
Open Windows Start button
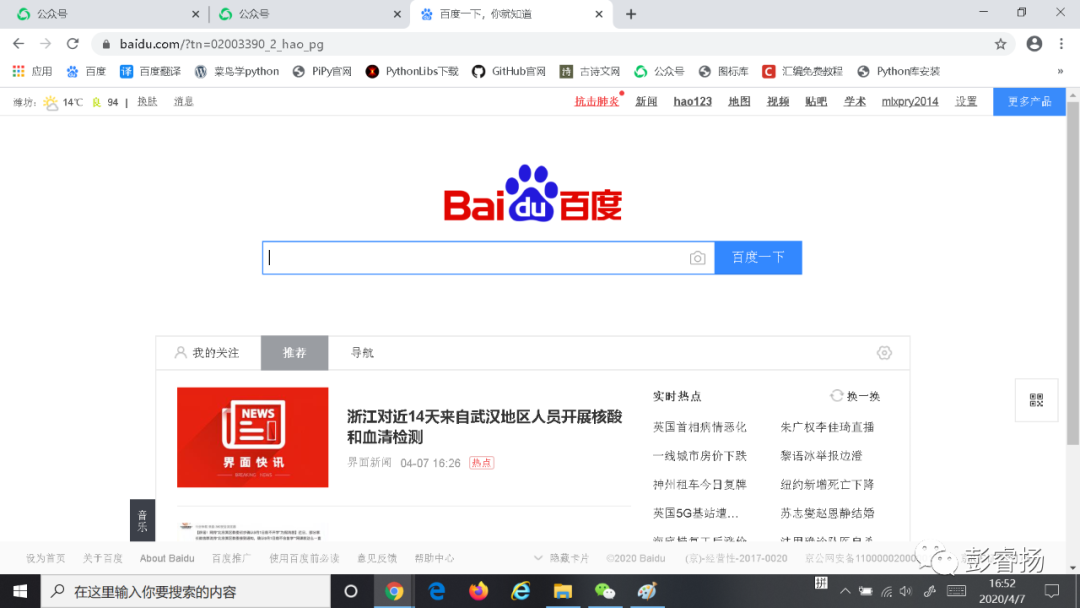(20, 591)
